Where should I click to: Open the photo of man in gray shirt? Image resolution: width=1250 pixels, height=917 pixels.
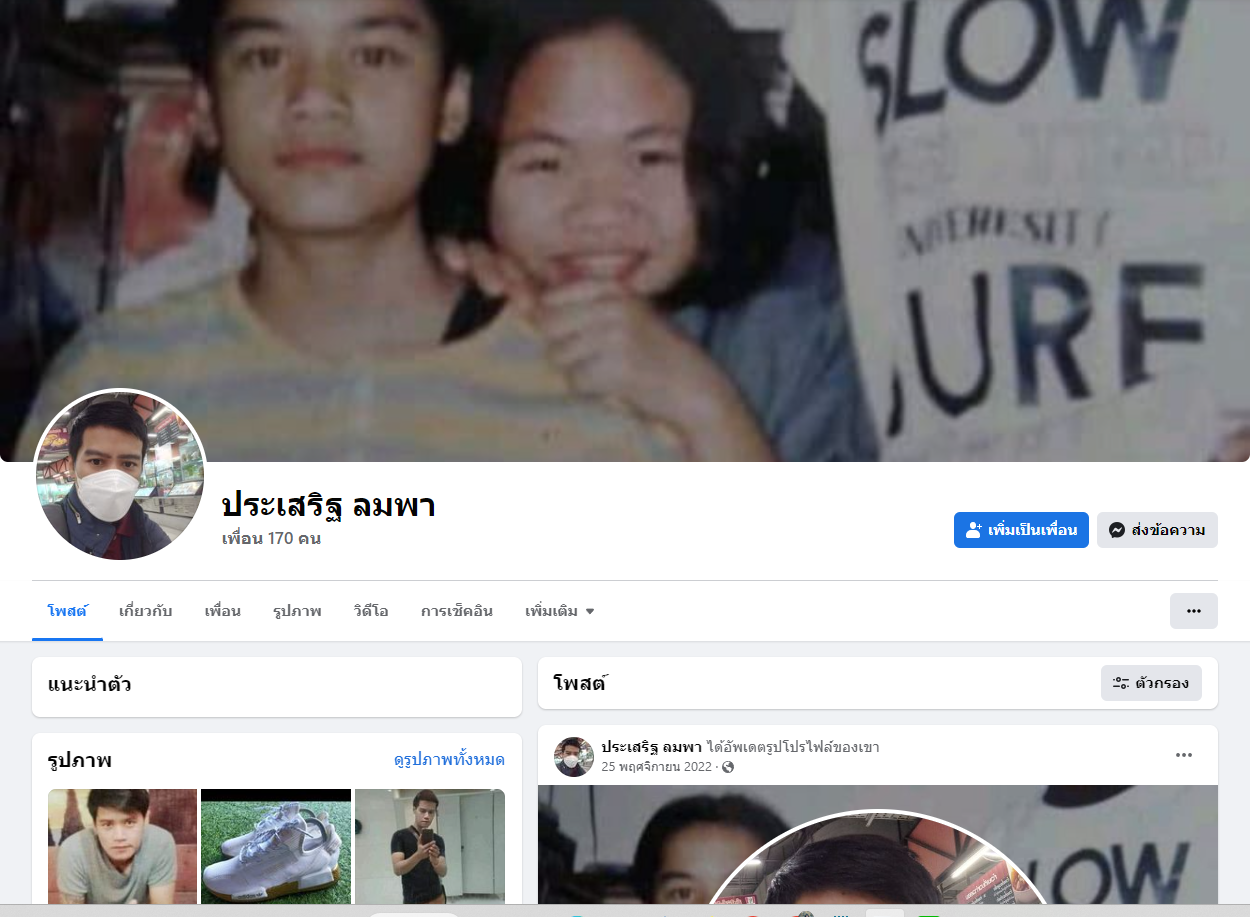point(122,846)
